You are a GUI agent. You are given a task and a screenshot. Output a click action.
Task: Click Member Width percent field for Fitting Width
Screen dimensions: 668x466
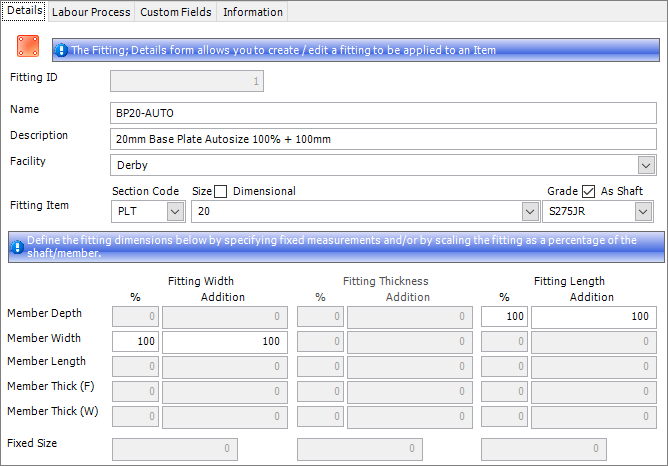(x=135, y=342)
